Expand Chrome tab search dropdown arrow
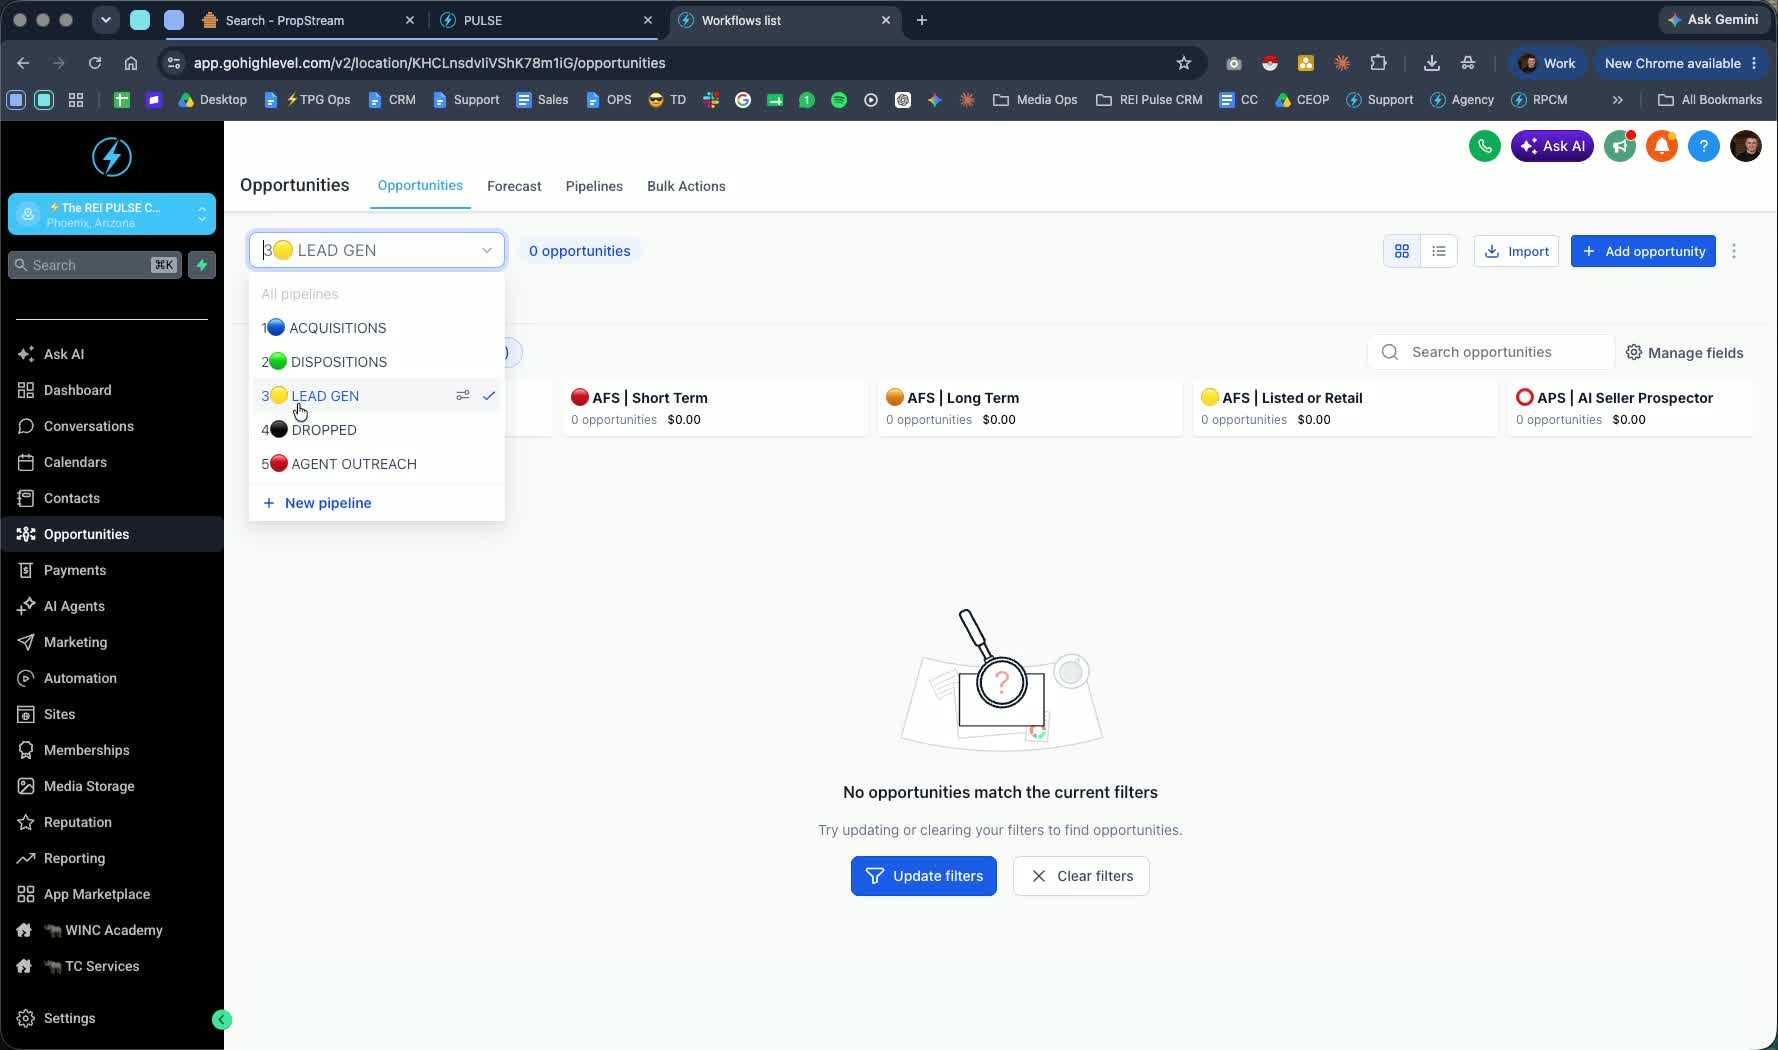This screenshot has height=1050, width=1778. [105, 20]
